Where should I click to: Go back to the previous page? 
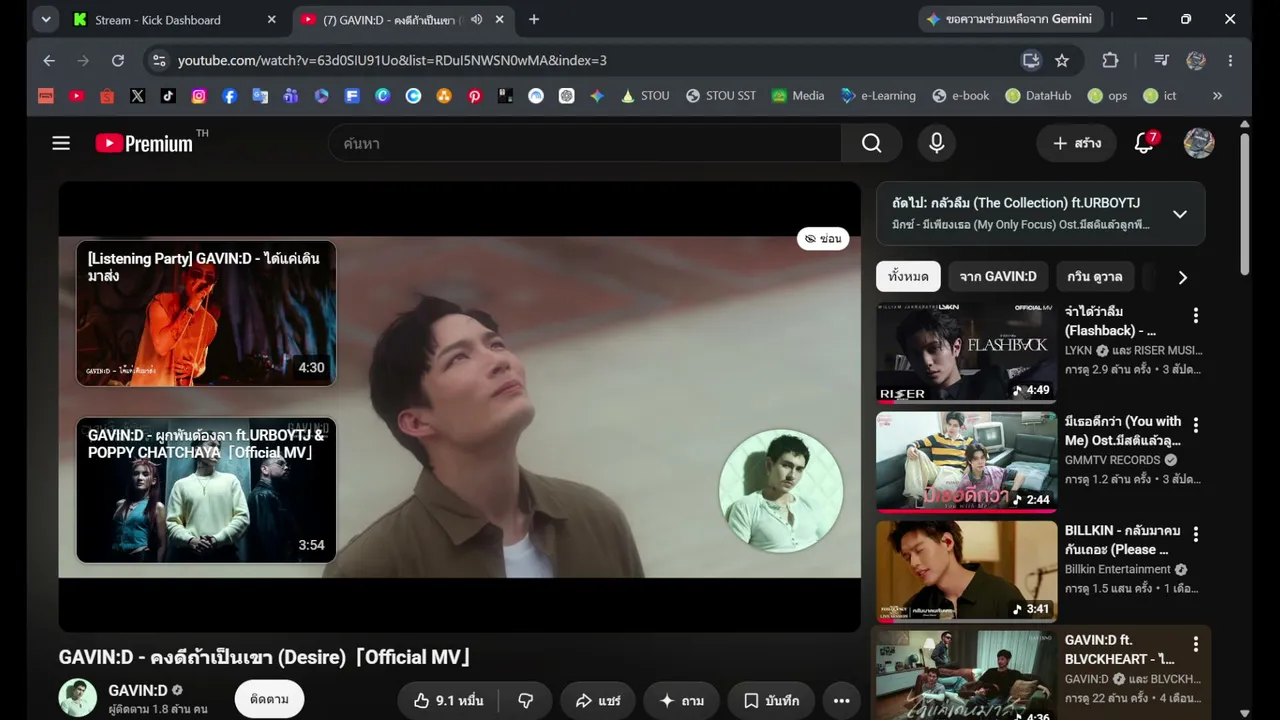click(x=49, y=60)
